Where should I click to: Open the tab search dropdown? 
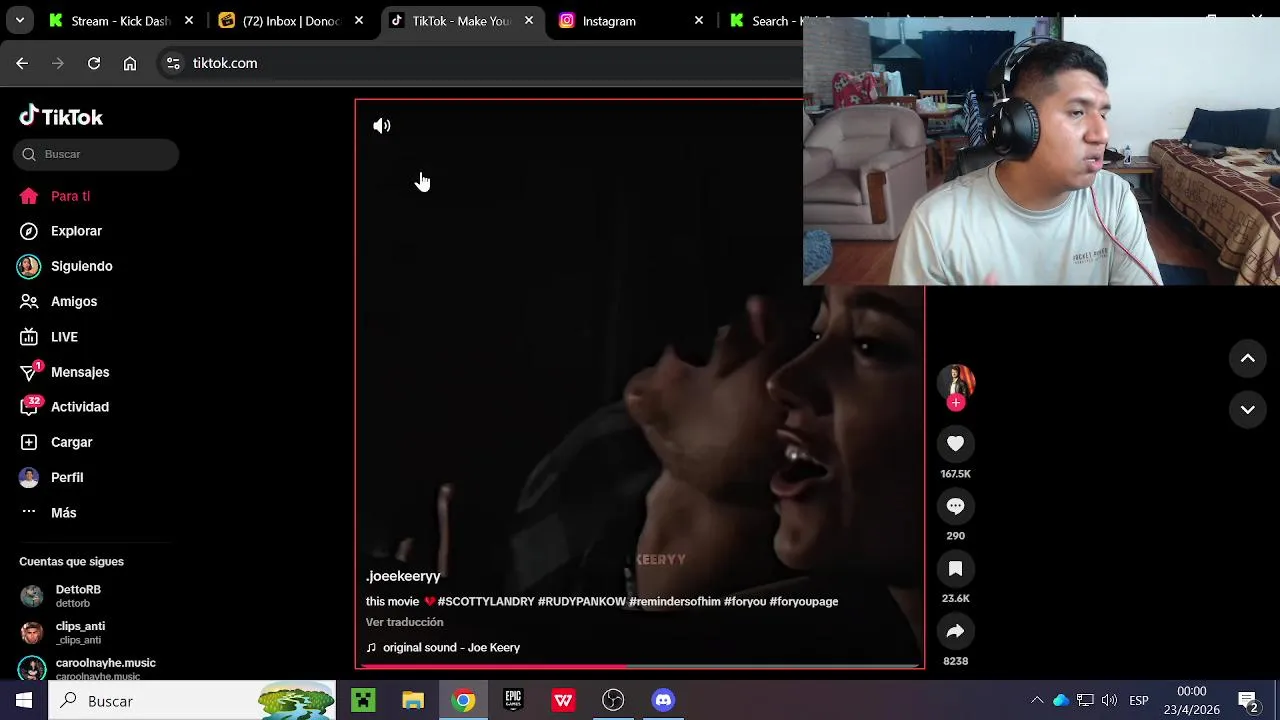pos(20,20)
